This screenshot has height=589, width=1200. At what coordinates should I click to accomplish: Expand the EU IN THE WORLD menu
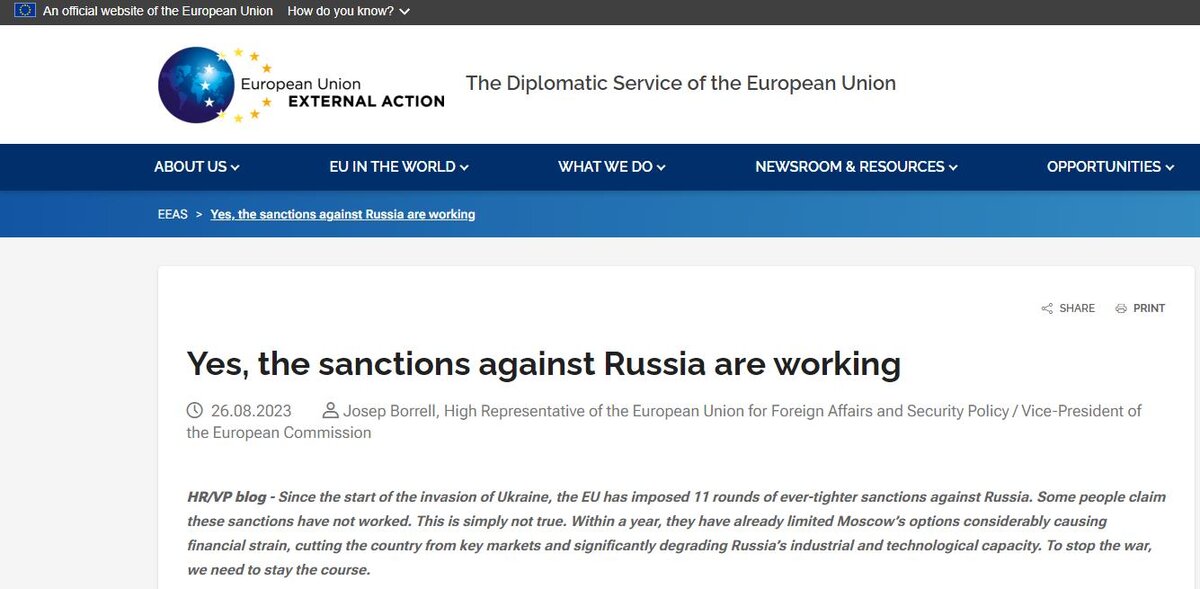[x=398, y=167]
